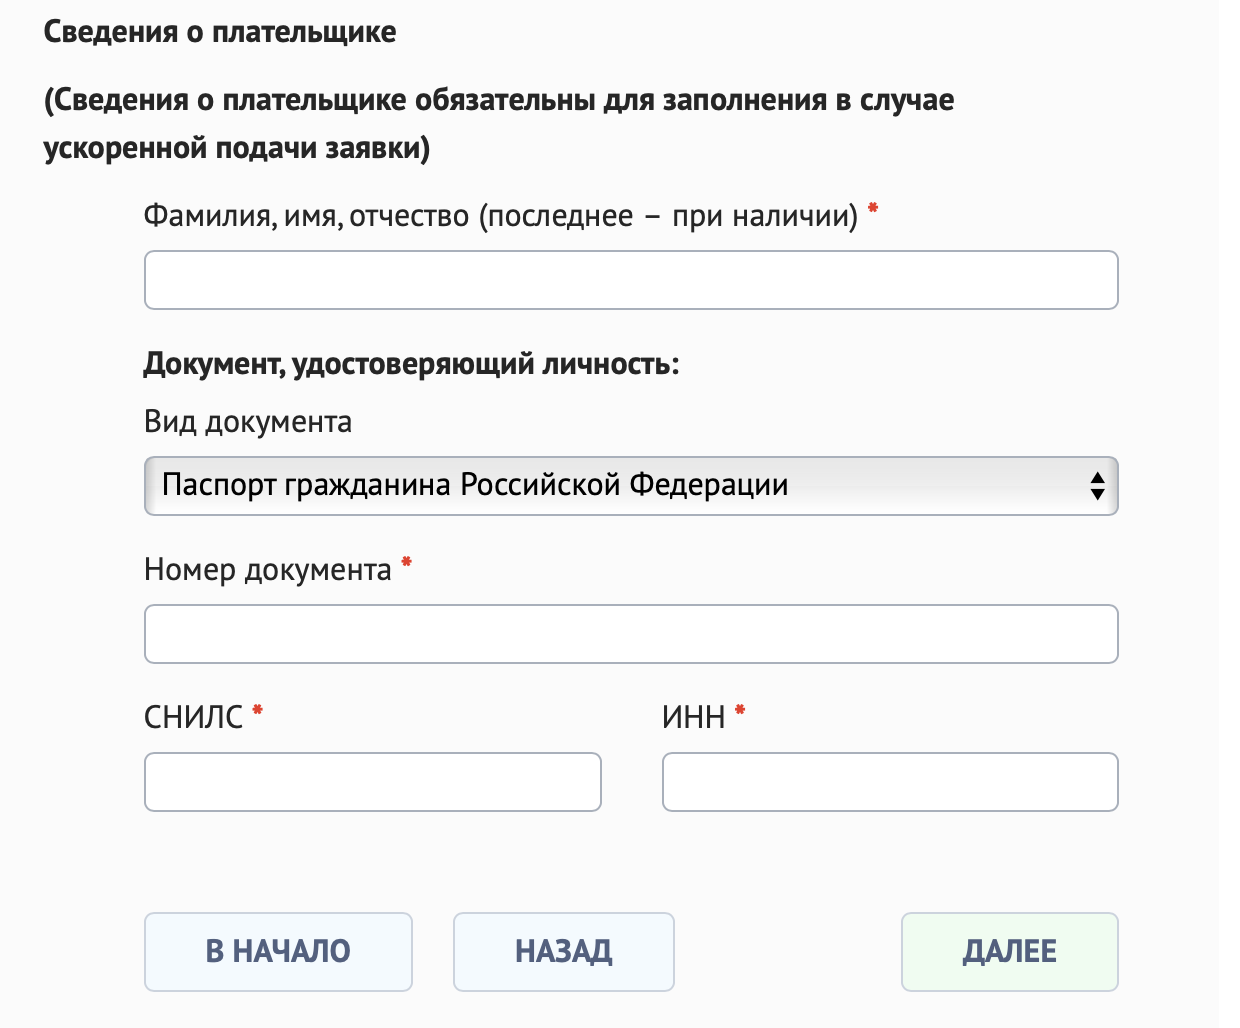This screenshot has height=1028, width=1240.
Task: Expand the Паспорт гражданина Российской Федерации combo box
Action: pyautogui.click(x=630, y=486)
